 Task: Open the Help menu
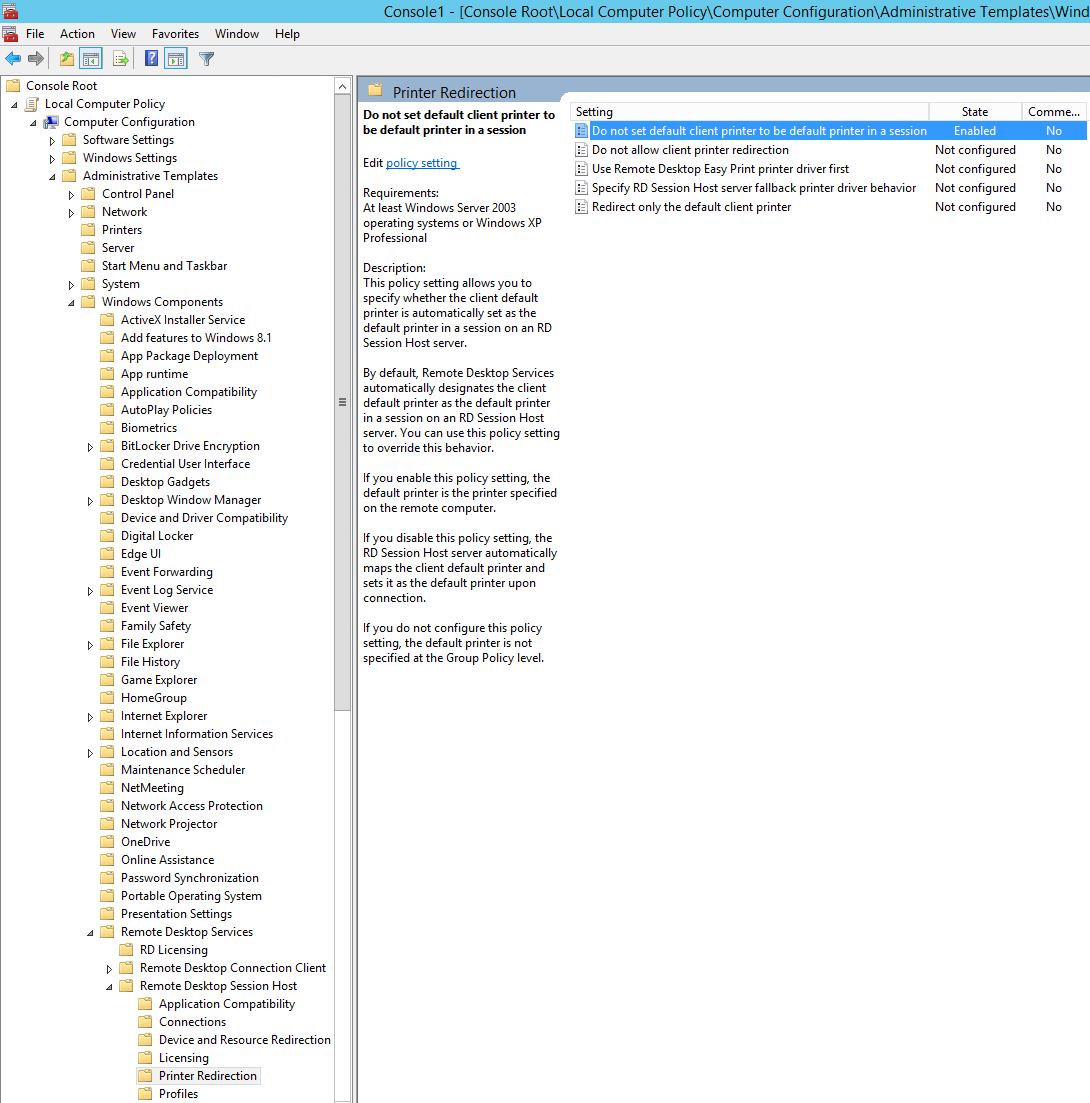287,34
